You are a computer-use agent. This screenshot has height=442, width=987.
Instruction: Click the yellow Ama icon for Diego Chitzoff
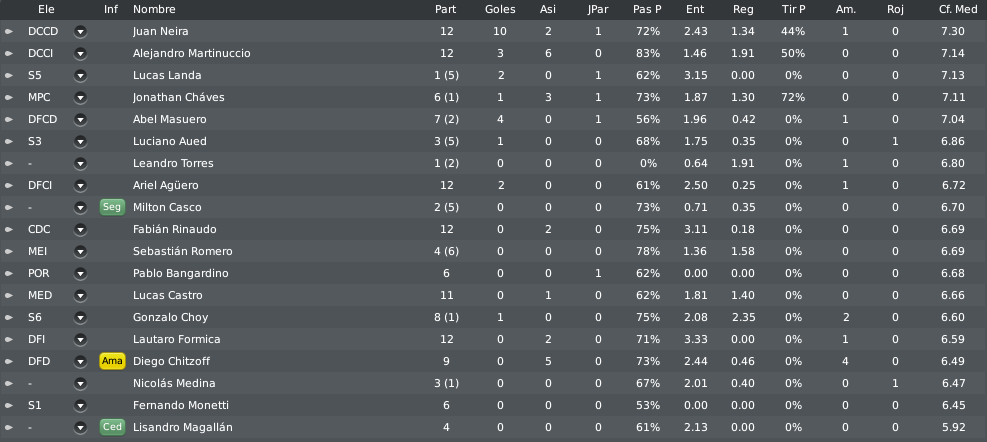[112, 361]
